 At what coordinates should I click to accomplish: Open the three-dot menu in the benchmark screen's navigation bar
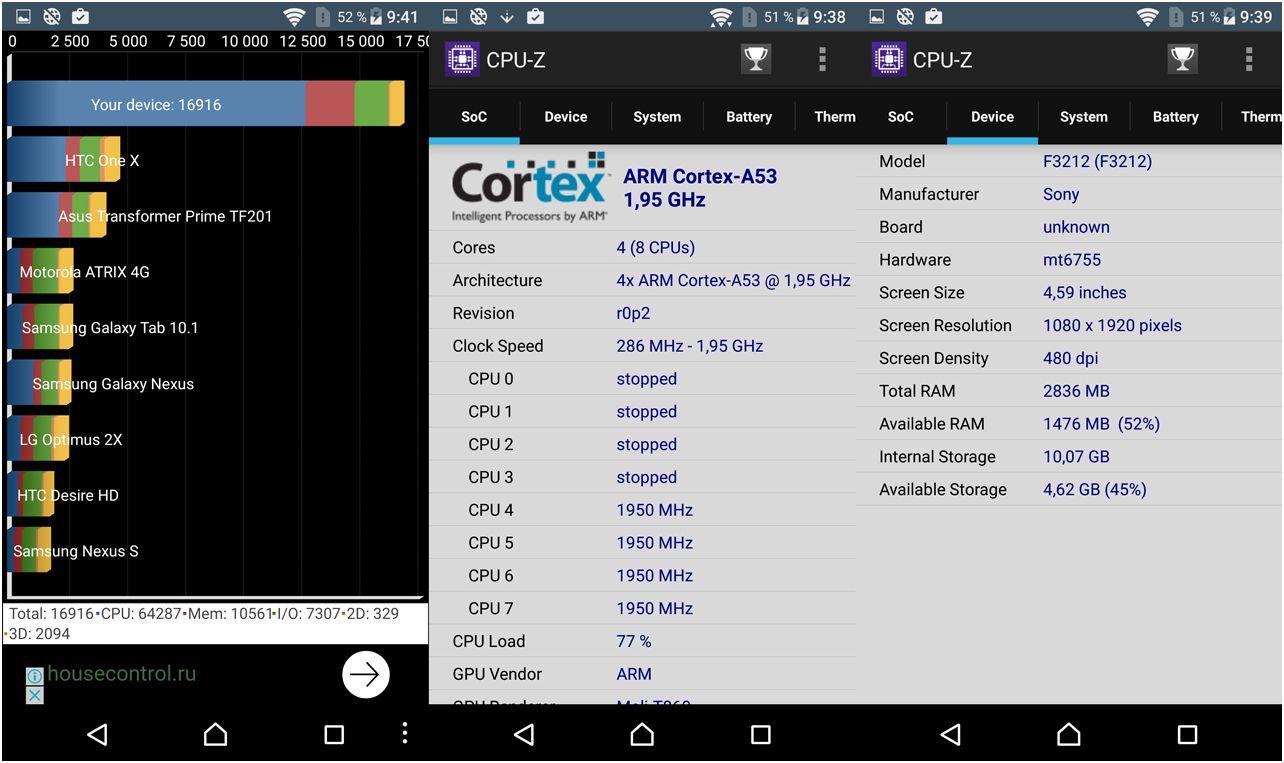[404, 734]
